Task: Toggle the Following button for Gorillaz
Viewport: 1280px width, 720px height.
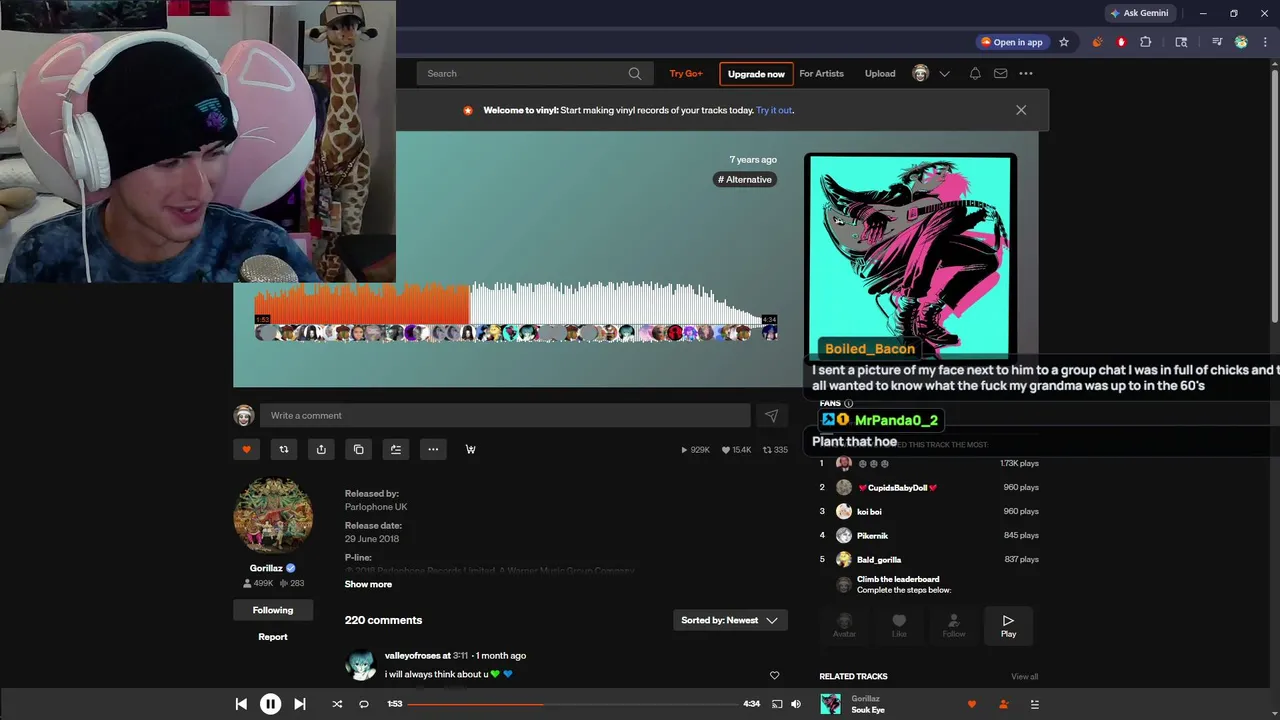Action: tap(273, 610)
